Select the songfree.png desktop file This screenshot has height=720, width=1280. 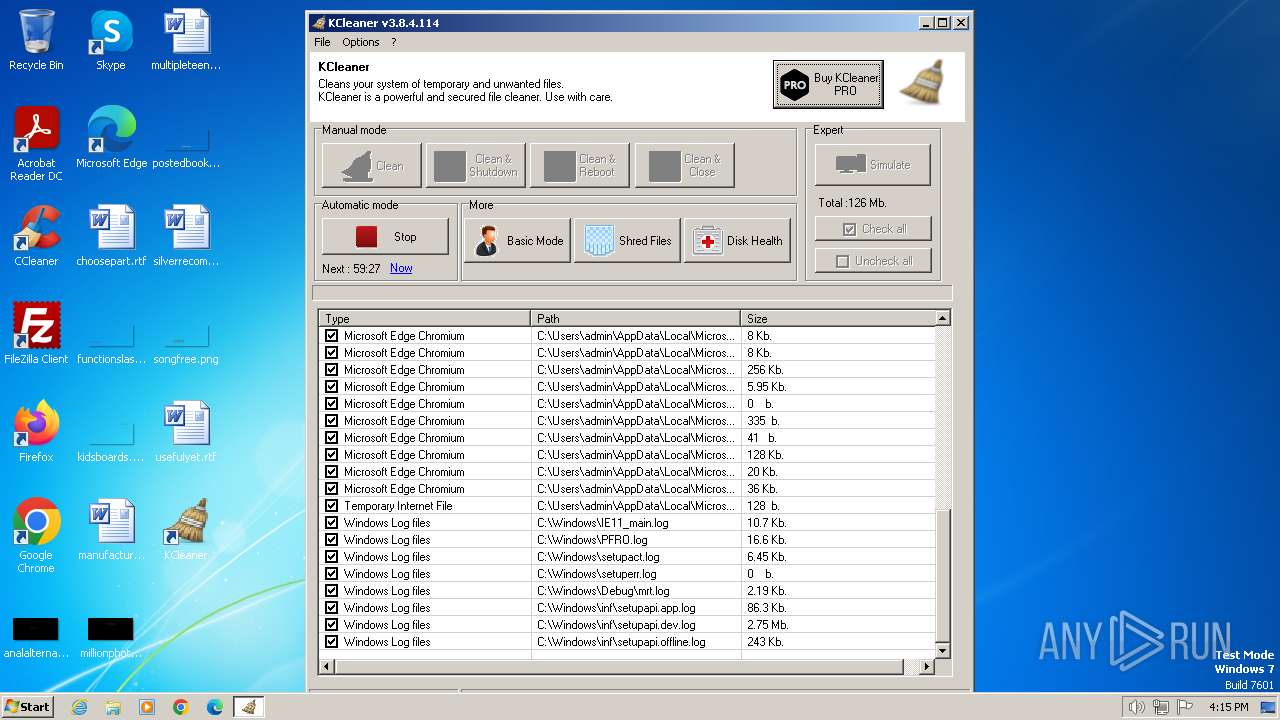pos(186,340)
